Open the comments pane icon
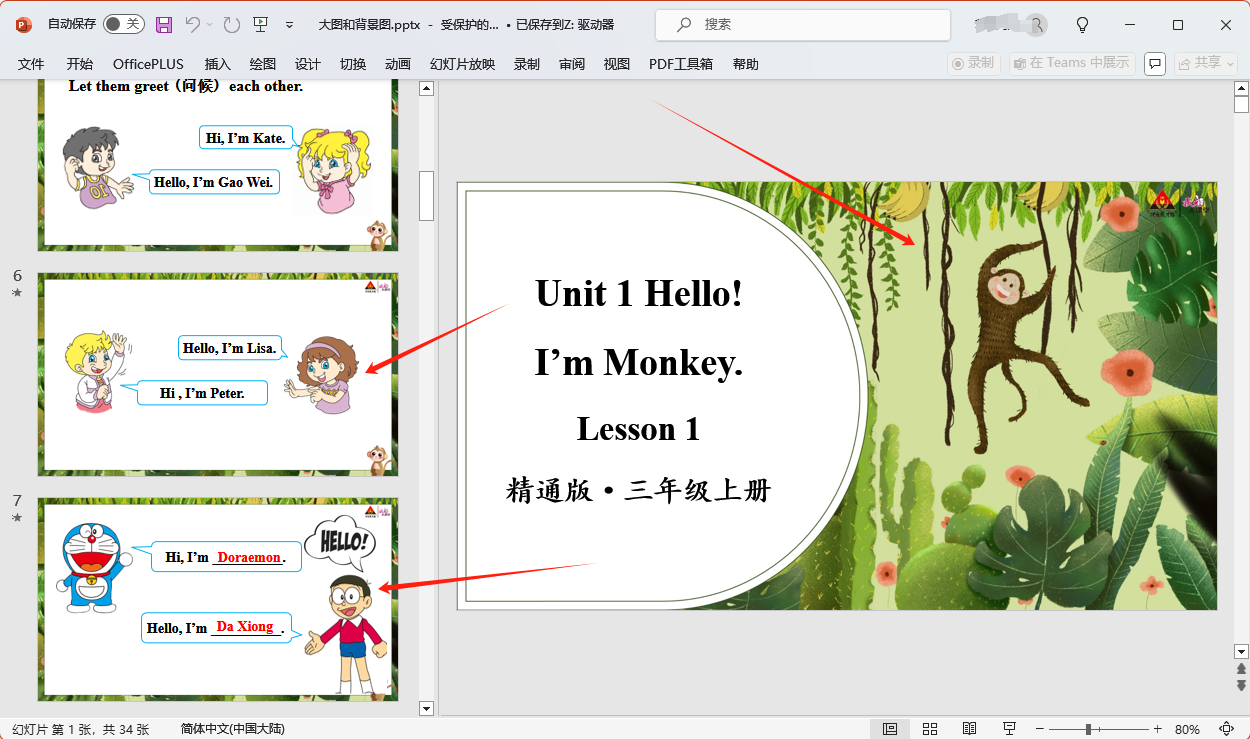 click(x=1155, y=63)
